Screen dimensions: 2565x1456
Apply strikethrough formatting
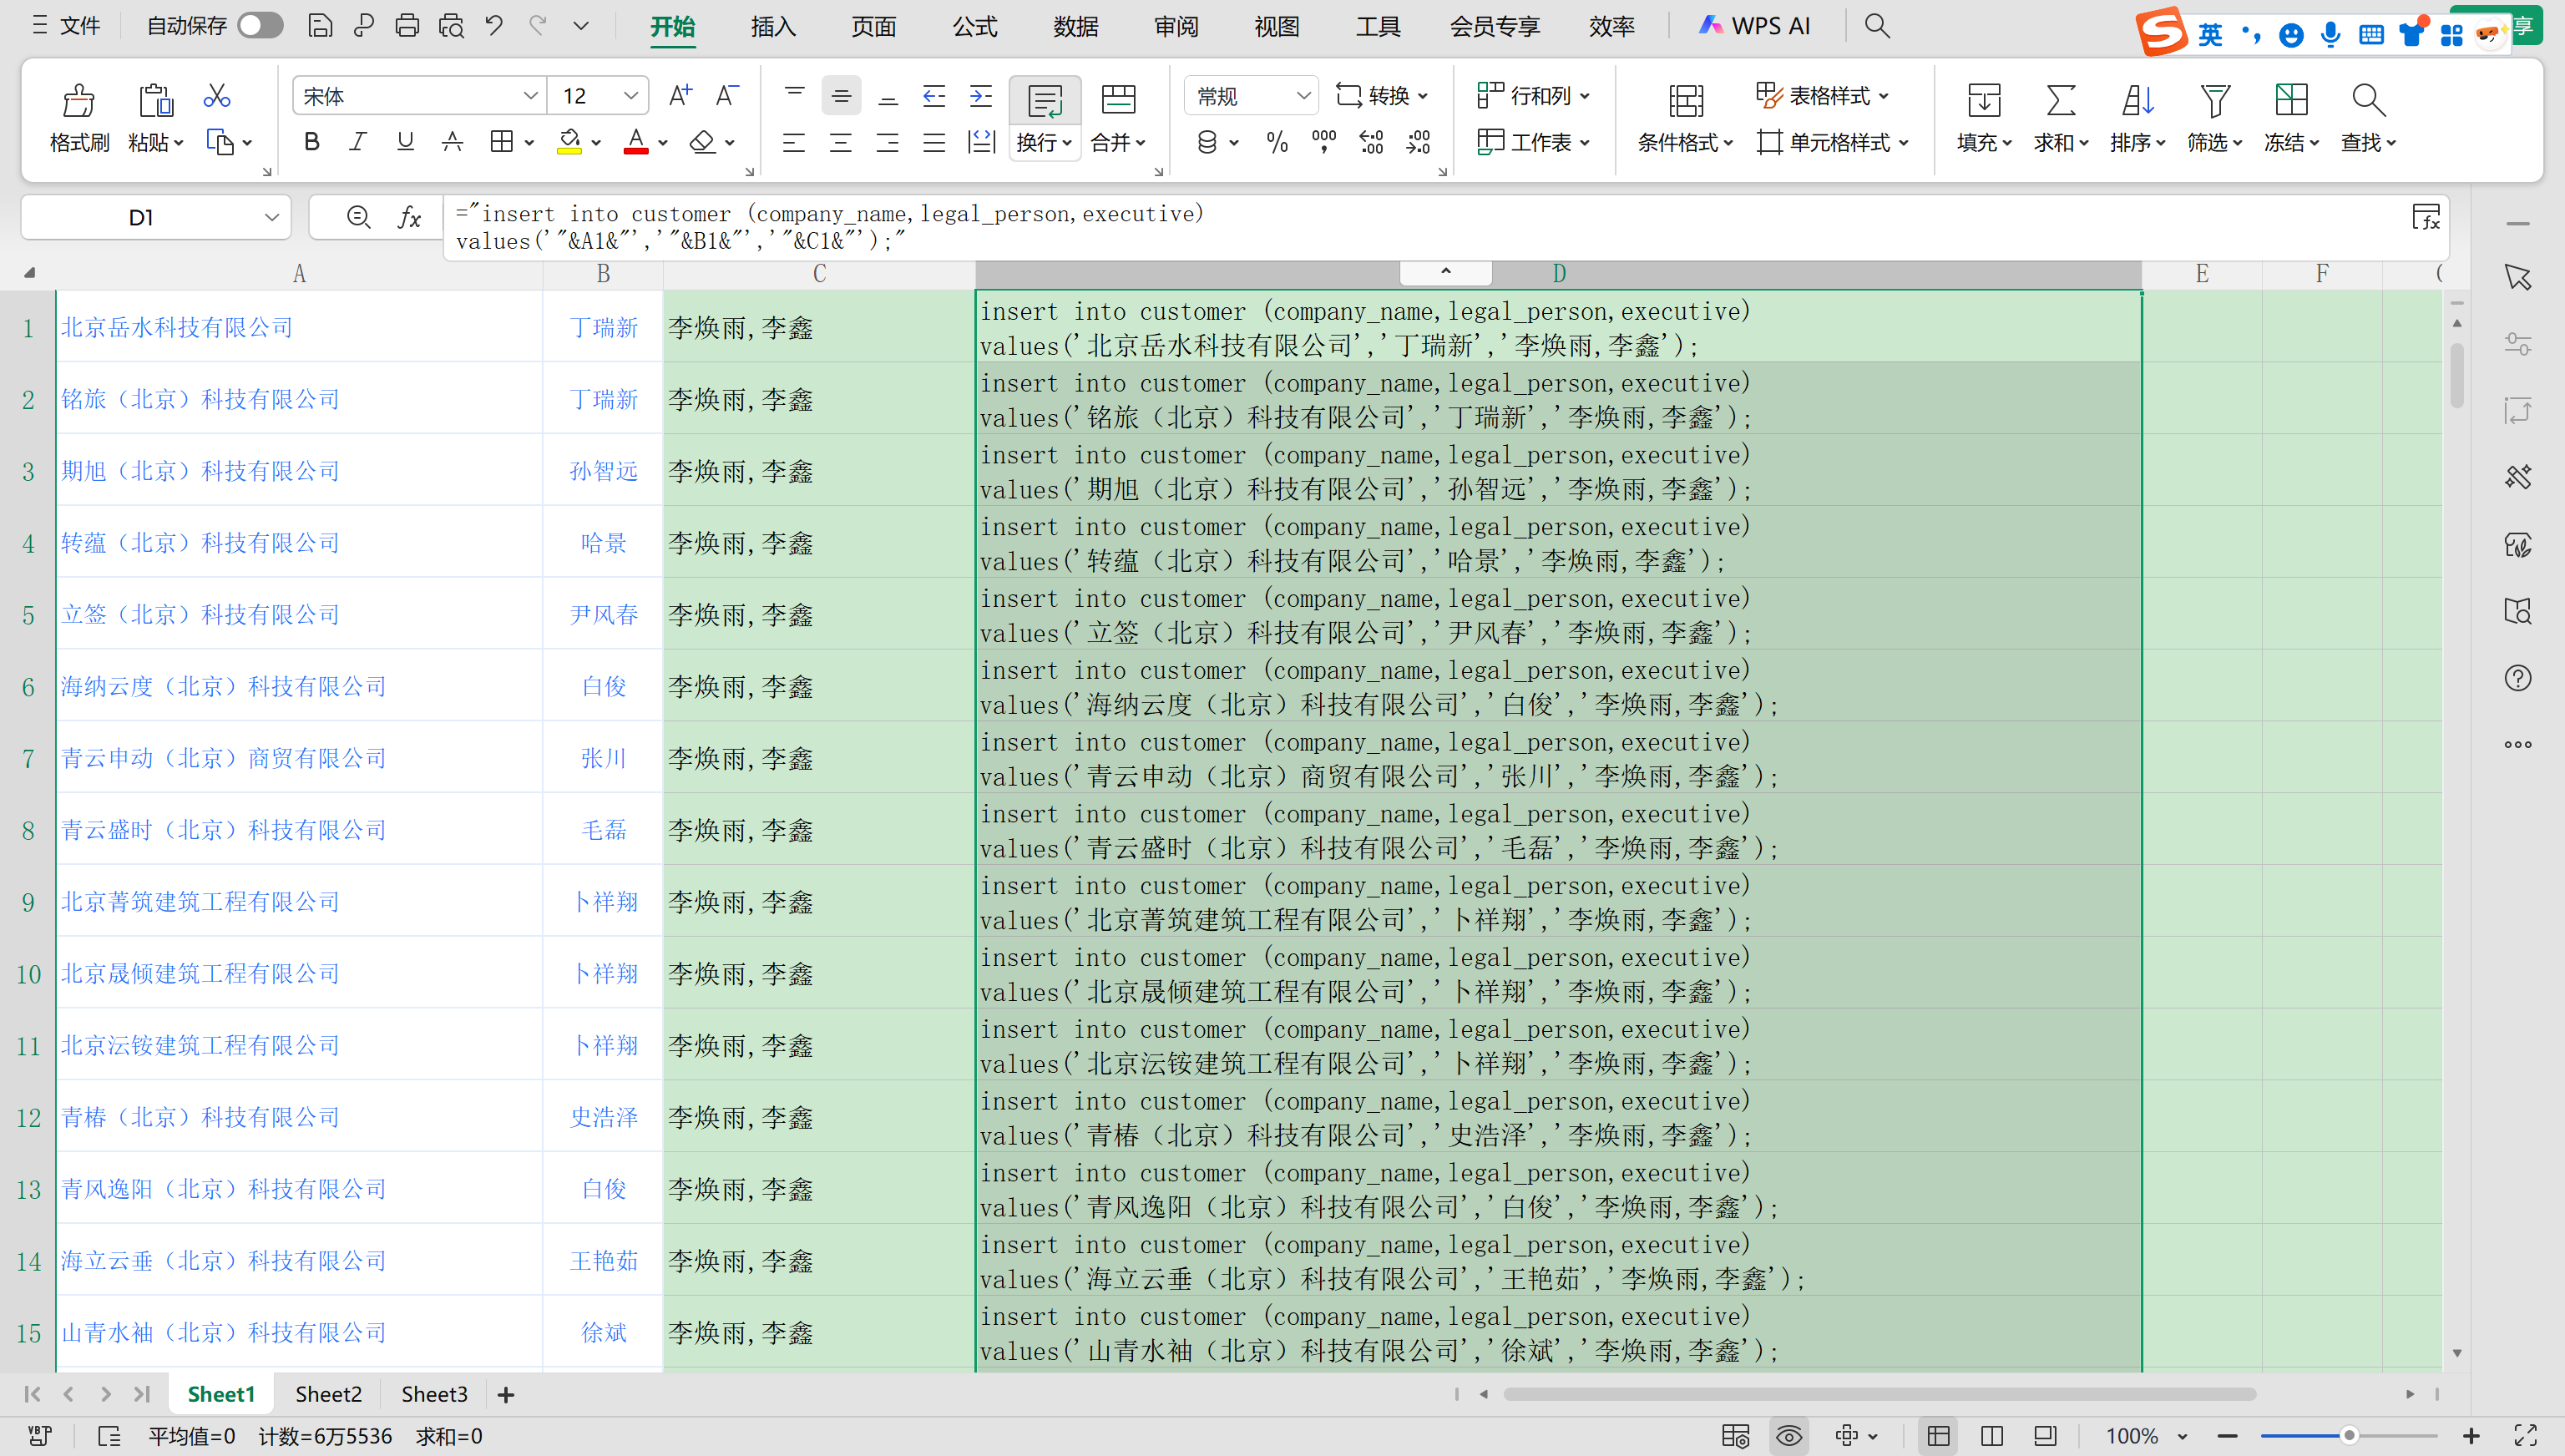pos(452,142)
